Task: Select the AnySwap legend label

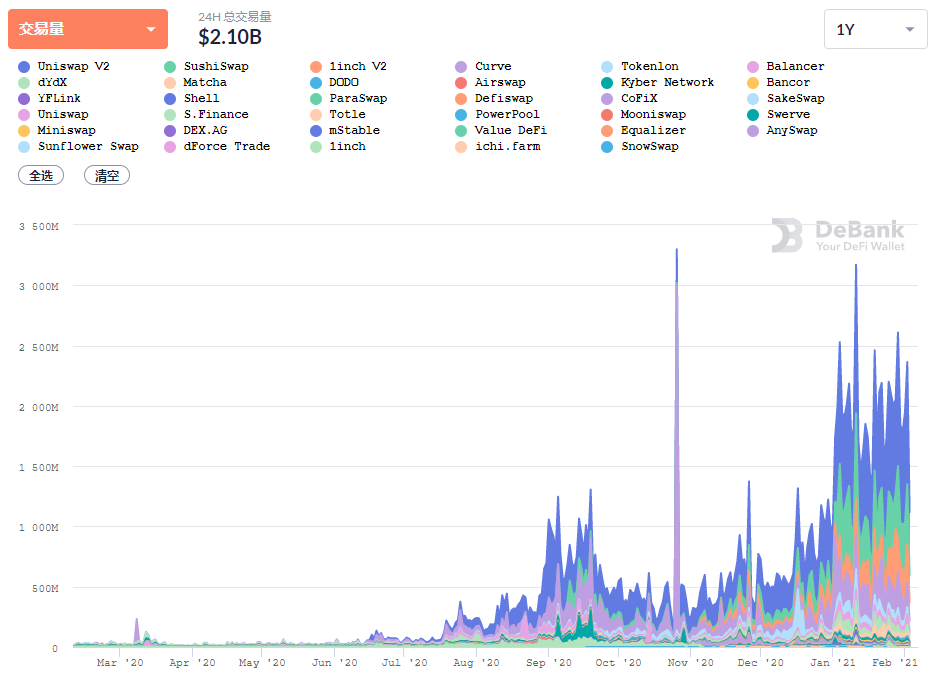Action: click(792, 130)
